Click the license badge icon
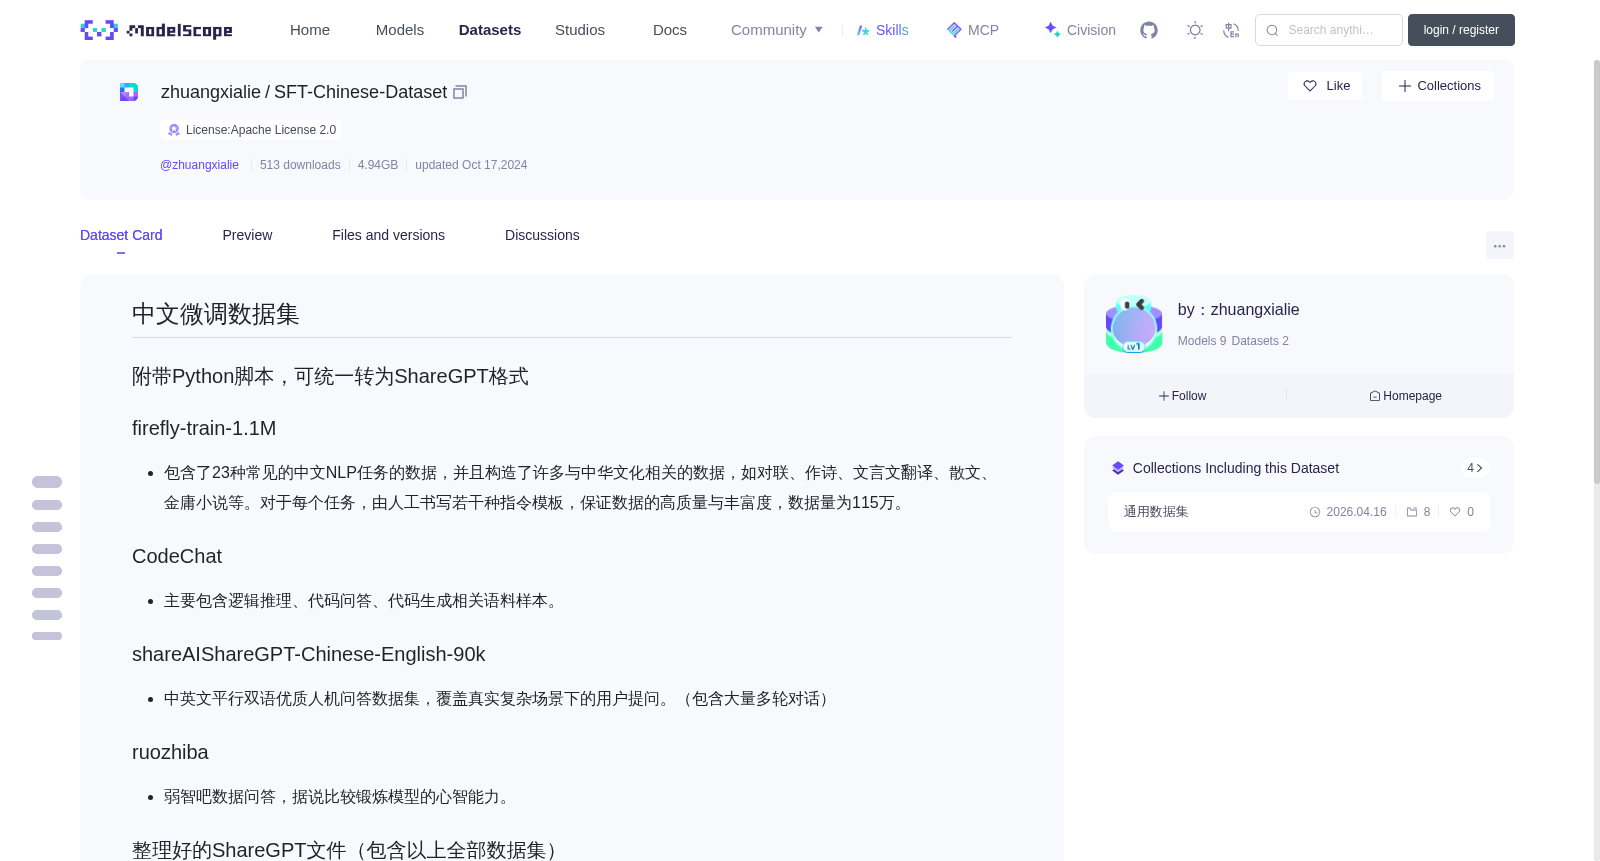 pos(174,130)
